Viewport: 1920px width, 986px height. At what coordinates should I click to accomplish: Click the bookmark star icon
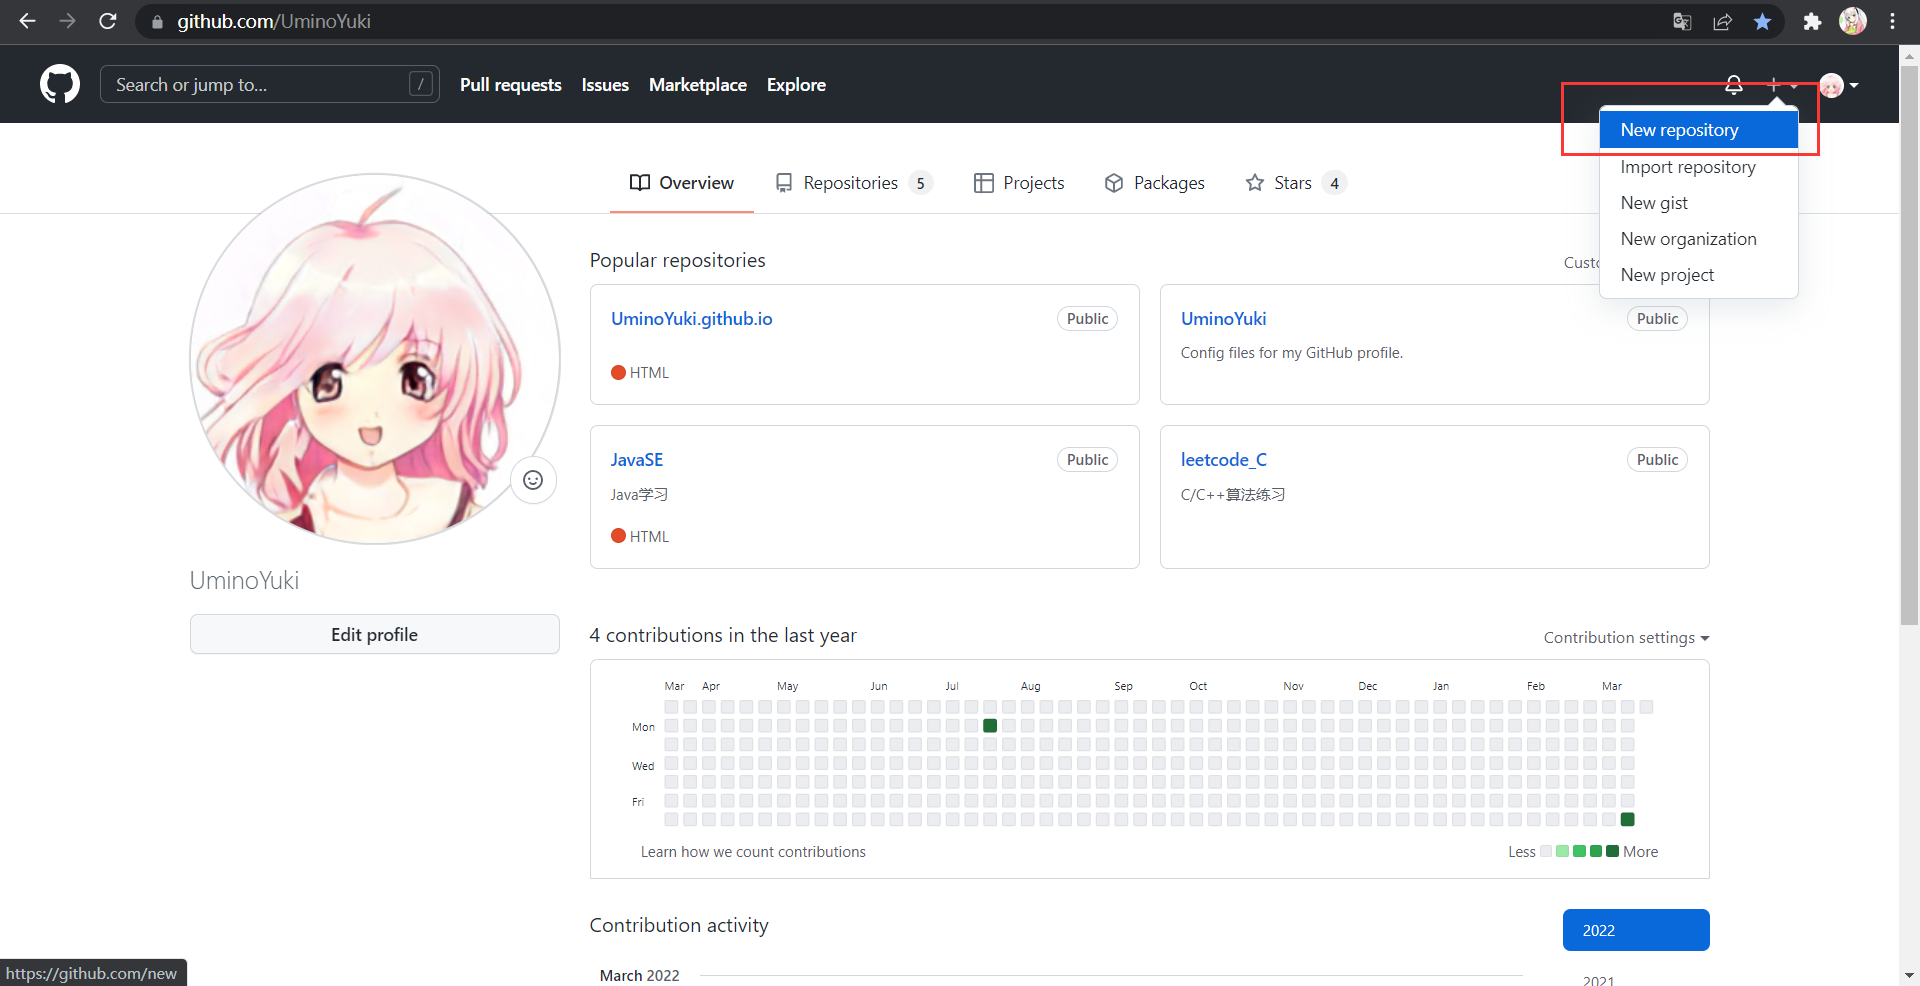pos(1762,22)
